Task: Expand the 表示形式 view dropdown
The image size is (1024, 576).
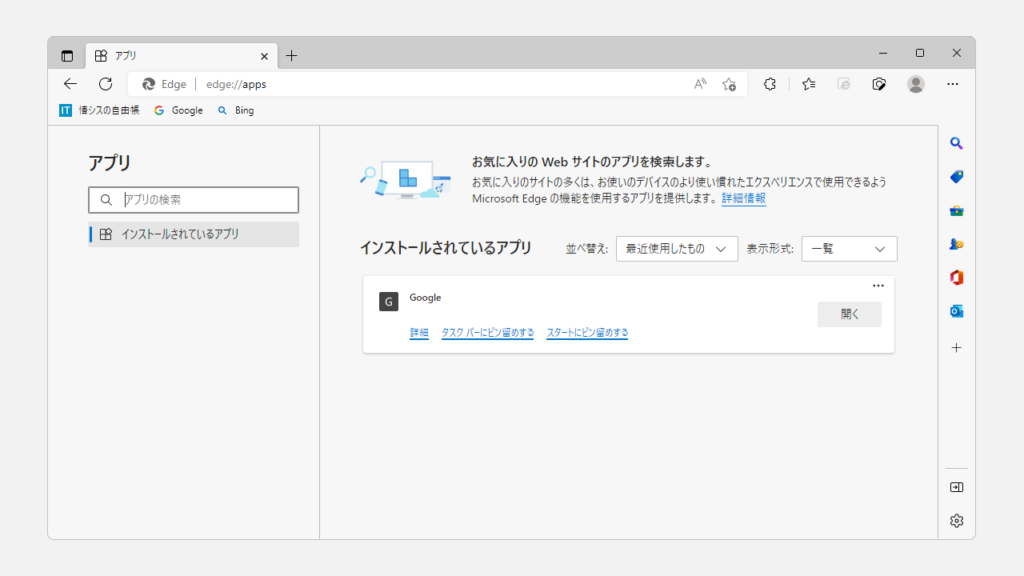Action: point(849,249)
